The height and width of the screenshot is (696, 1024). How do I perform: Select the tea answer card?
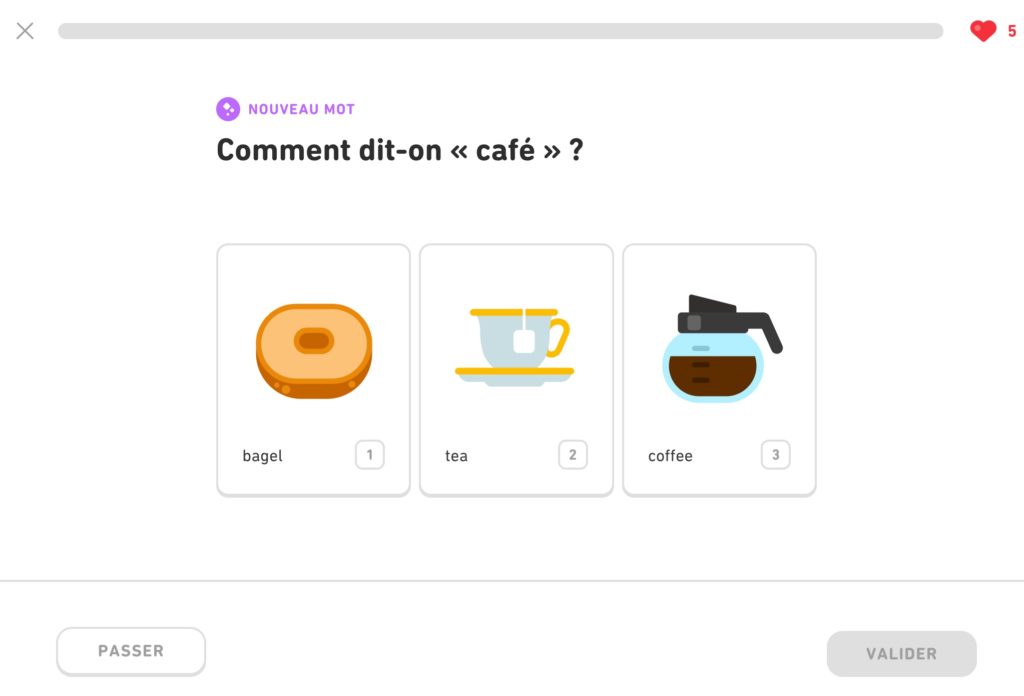(516, 368)
